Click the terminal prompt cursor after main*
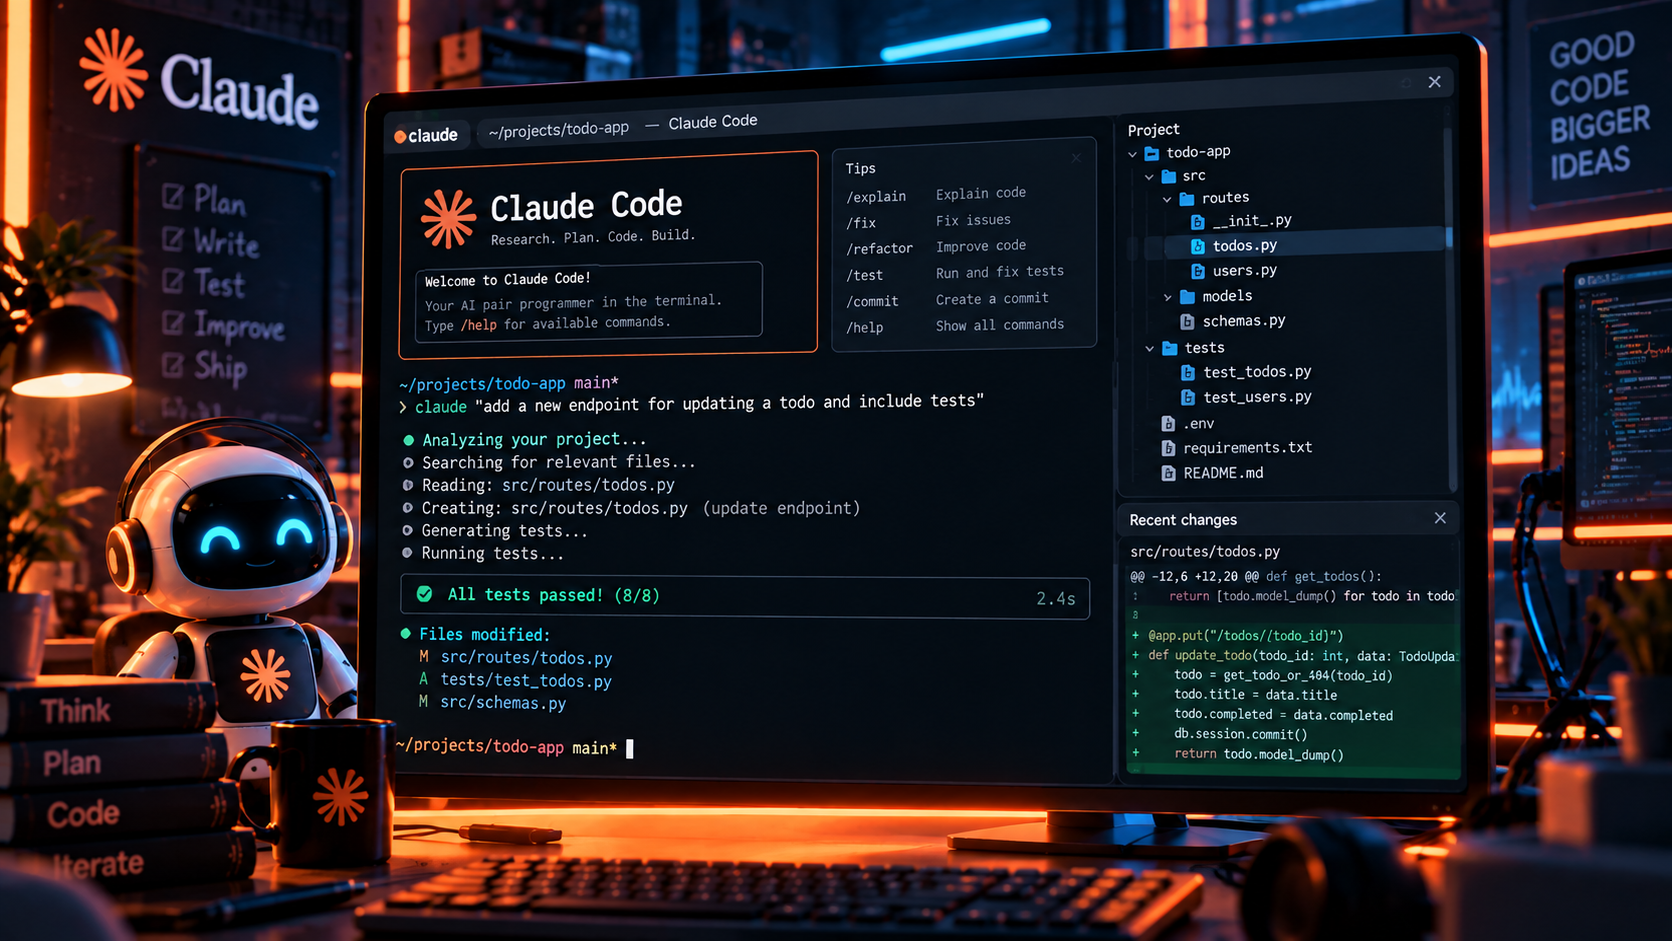Image resolution: width=1672 pixels, height=941 pixels. point(630,748)
